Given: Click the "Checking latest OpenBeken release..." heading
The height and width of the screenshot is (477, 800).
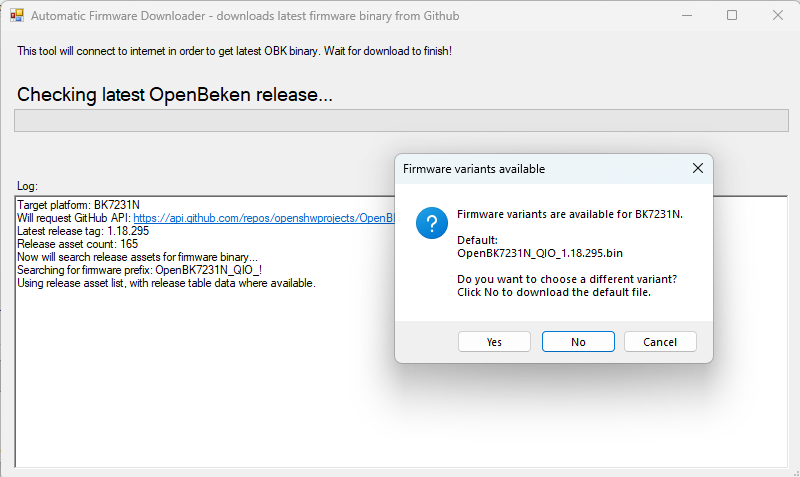Looking at the screenshot, I should click(x=174, y=95).
